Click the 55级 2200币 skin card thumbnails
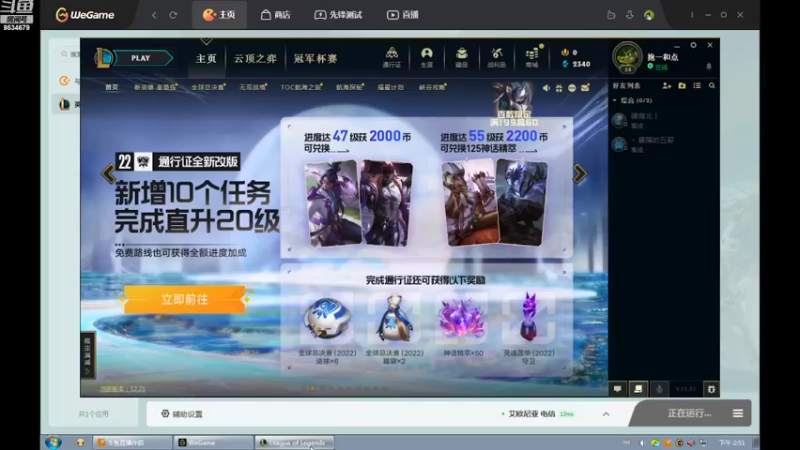Image resolution: width=800 pixels, height=450 pixels. [494, 202]
